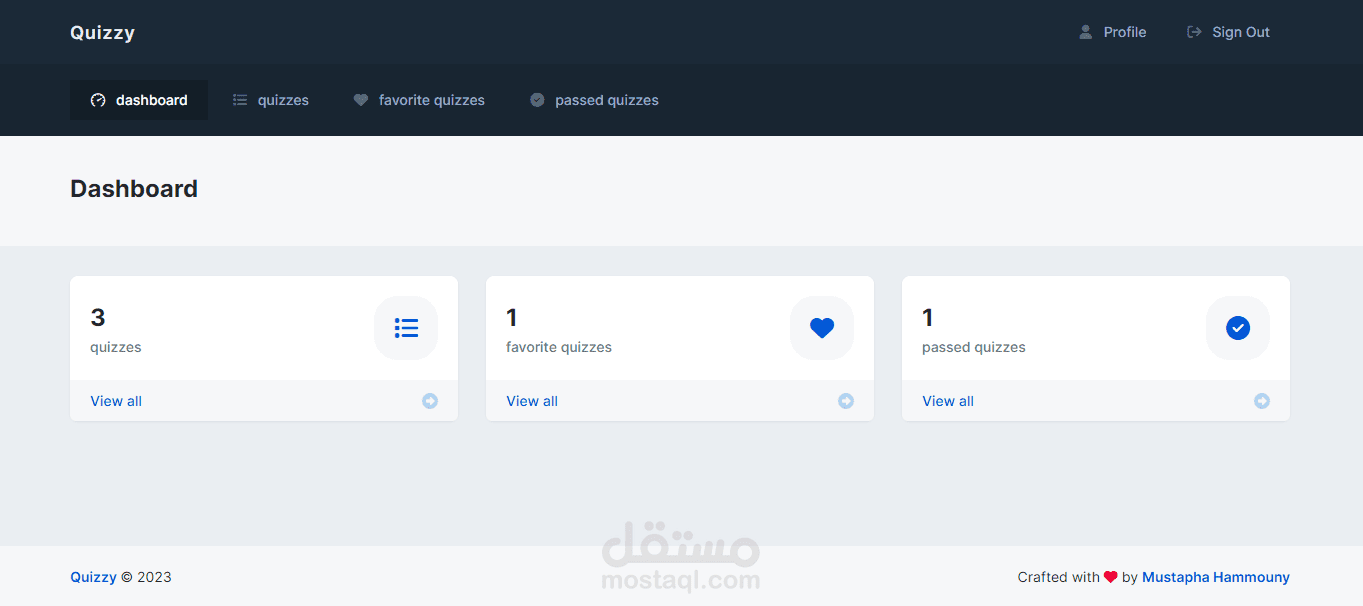Click the heart icon in the navbar
The height and width of the screenshot is (606, 1363).
pyautogui.click(x=361, y=100)
